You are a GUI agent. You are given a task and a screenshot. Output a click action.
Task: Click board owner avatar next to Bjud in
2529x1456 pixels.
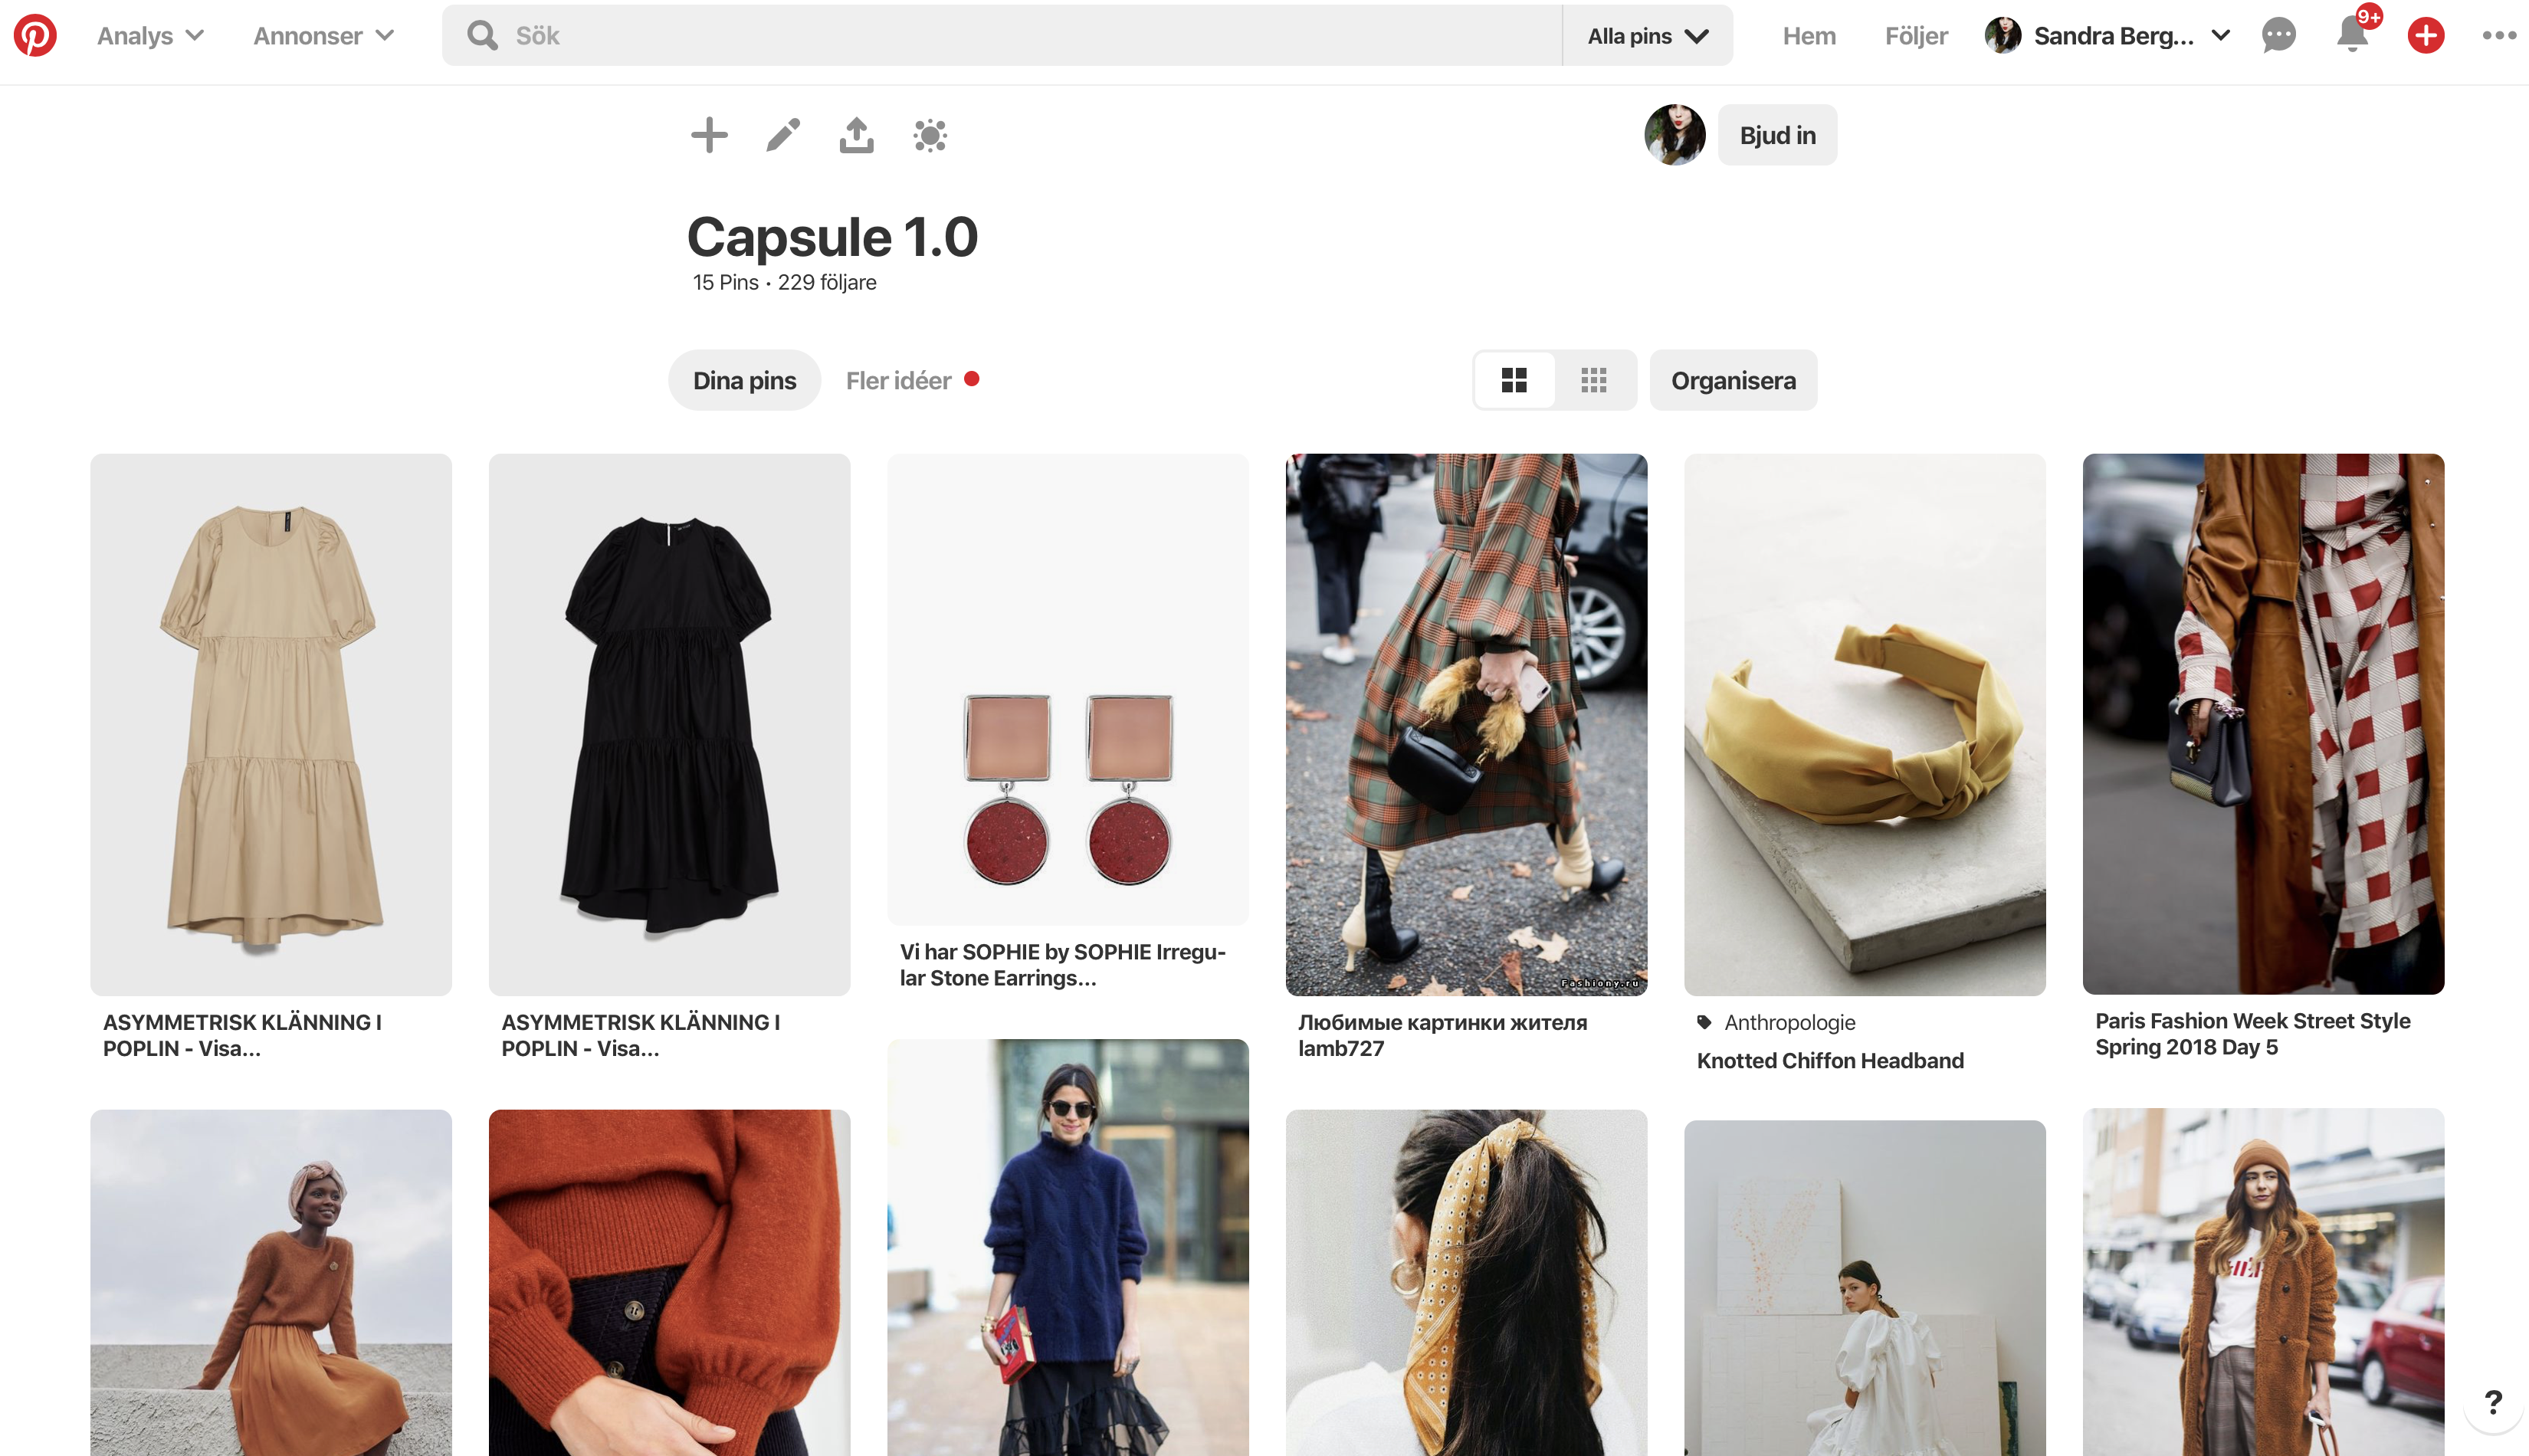(x=1675, y=134)
